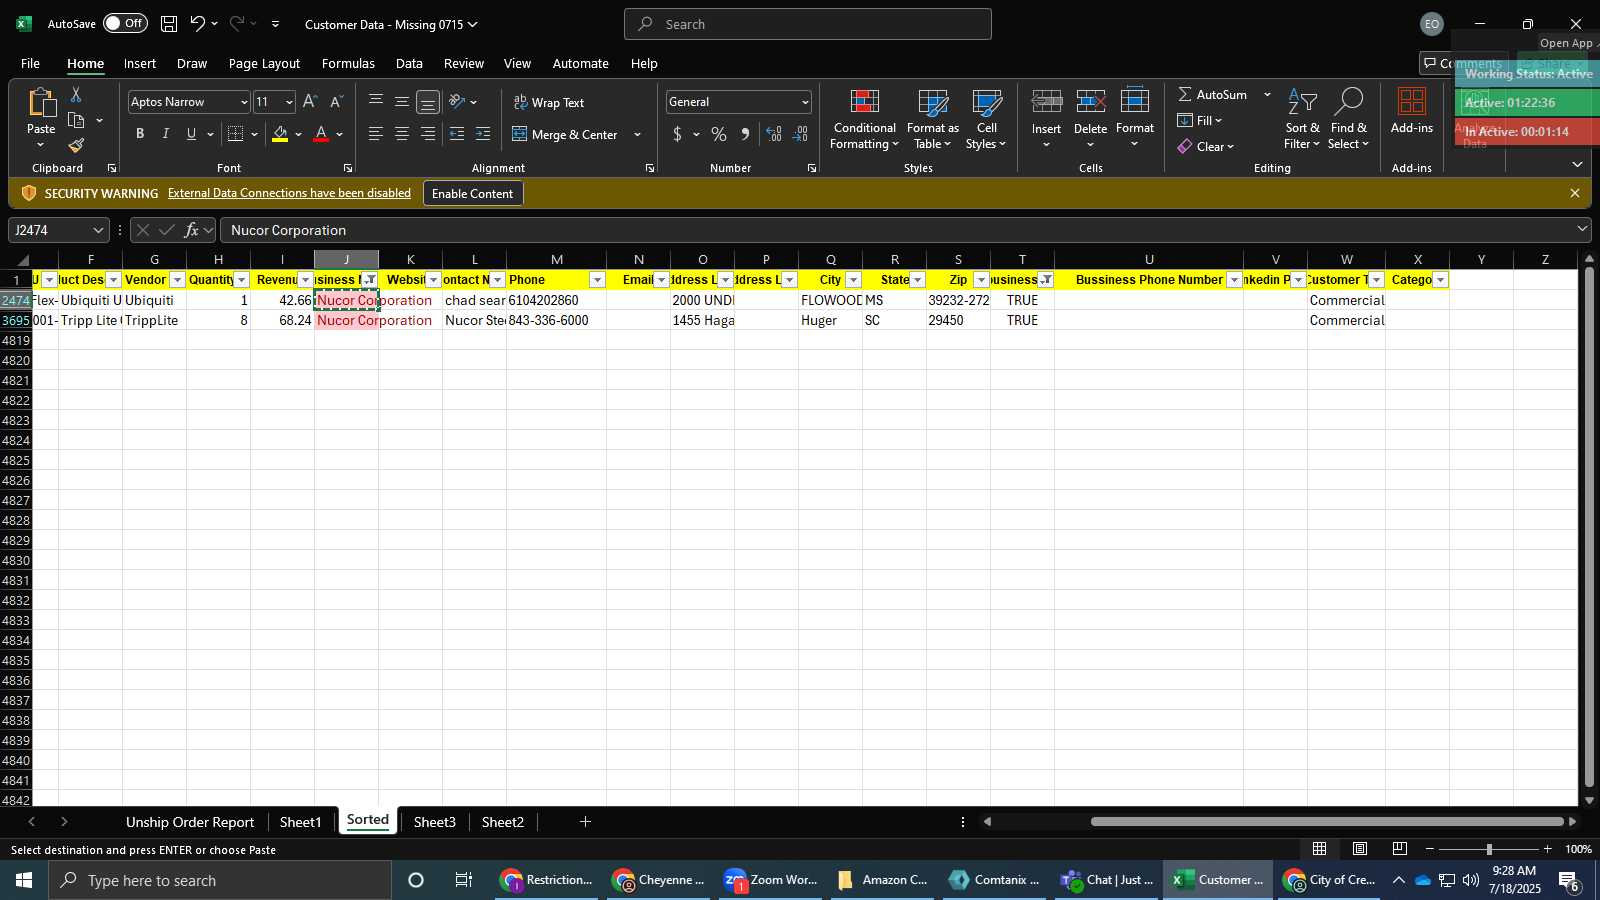This screenshot has height=900, width=1600.
Task: Click the horizontal scrollbar thumb
Action: [x=1327, y=822]
